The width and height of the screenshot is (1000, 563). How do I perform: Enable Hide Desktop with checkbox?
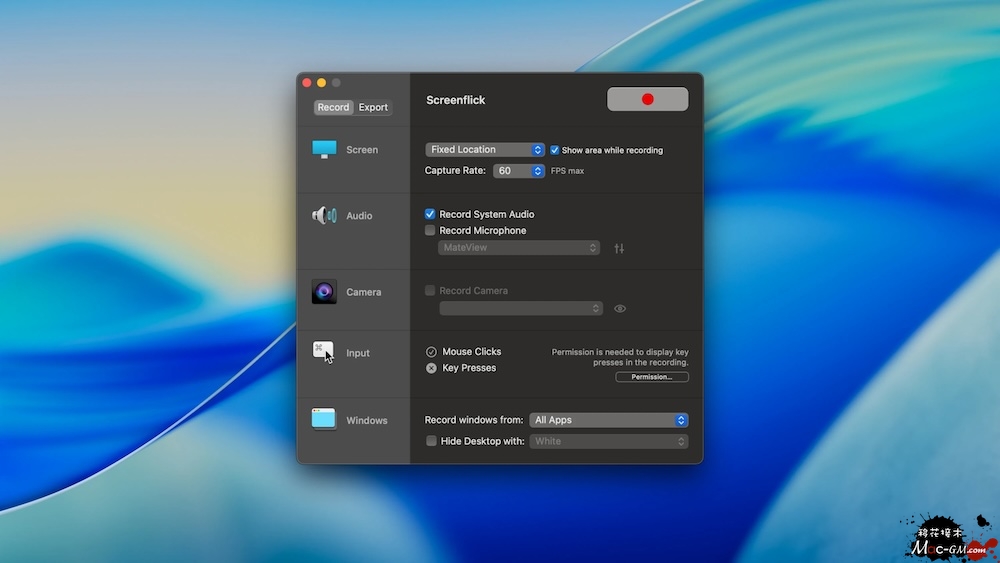coord(431,441)
